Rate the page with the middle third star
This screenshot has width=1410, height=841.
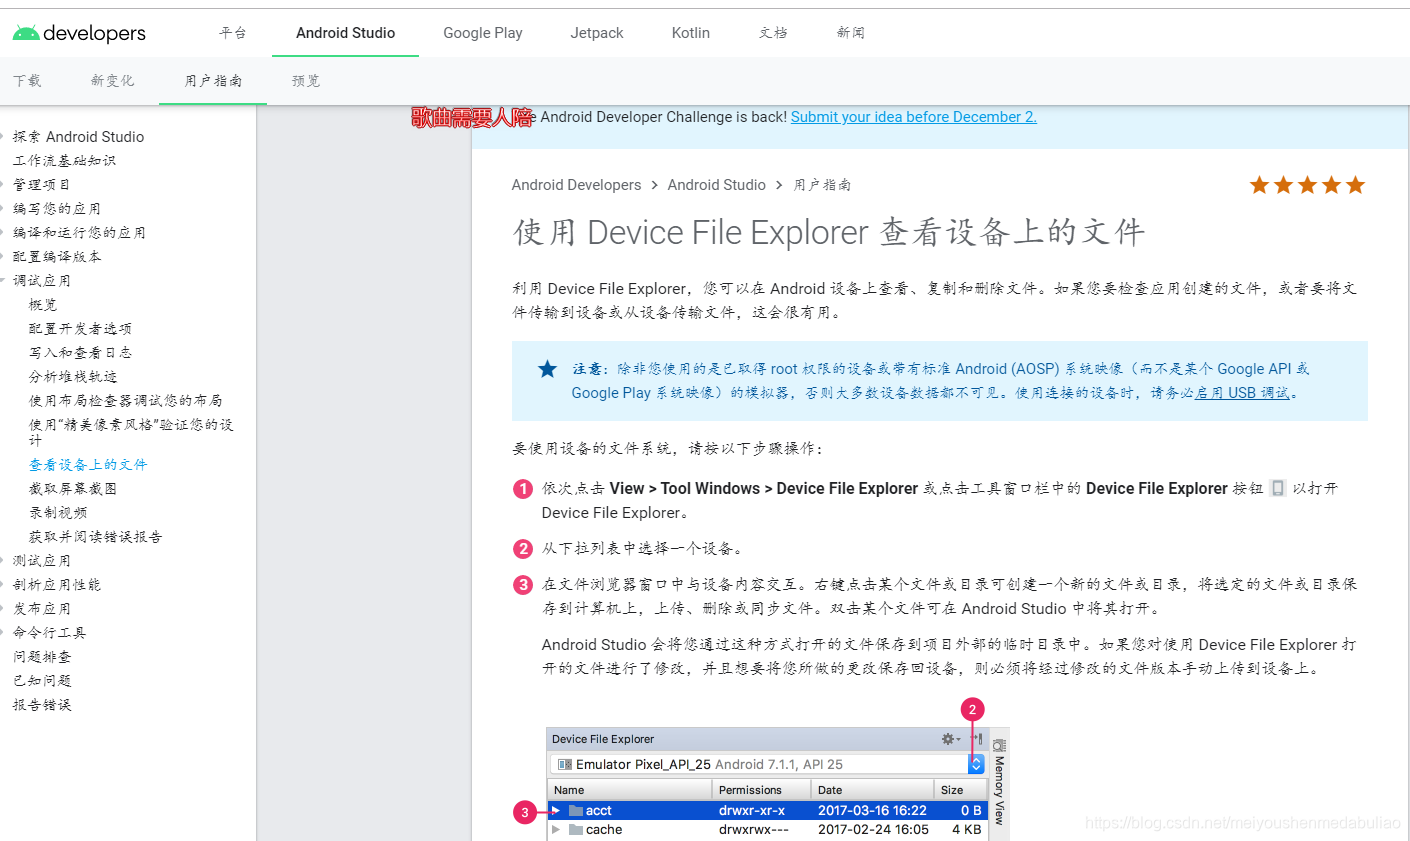point(1307,185)
